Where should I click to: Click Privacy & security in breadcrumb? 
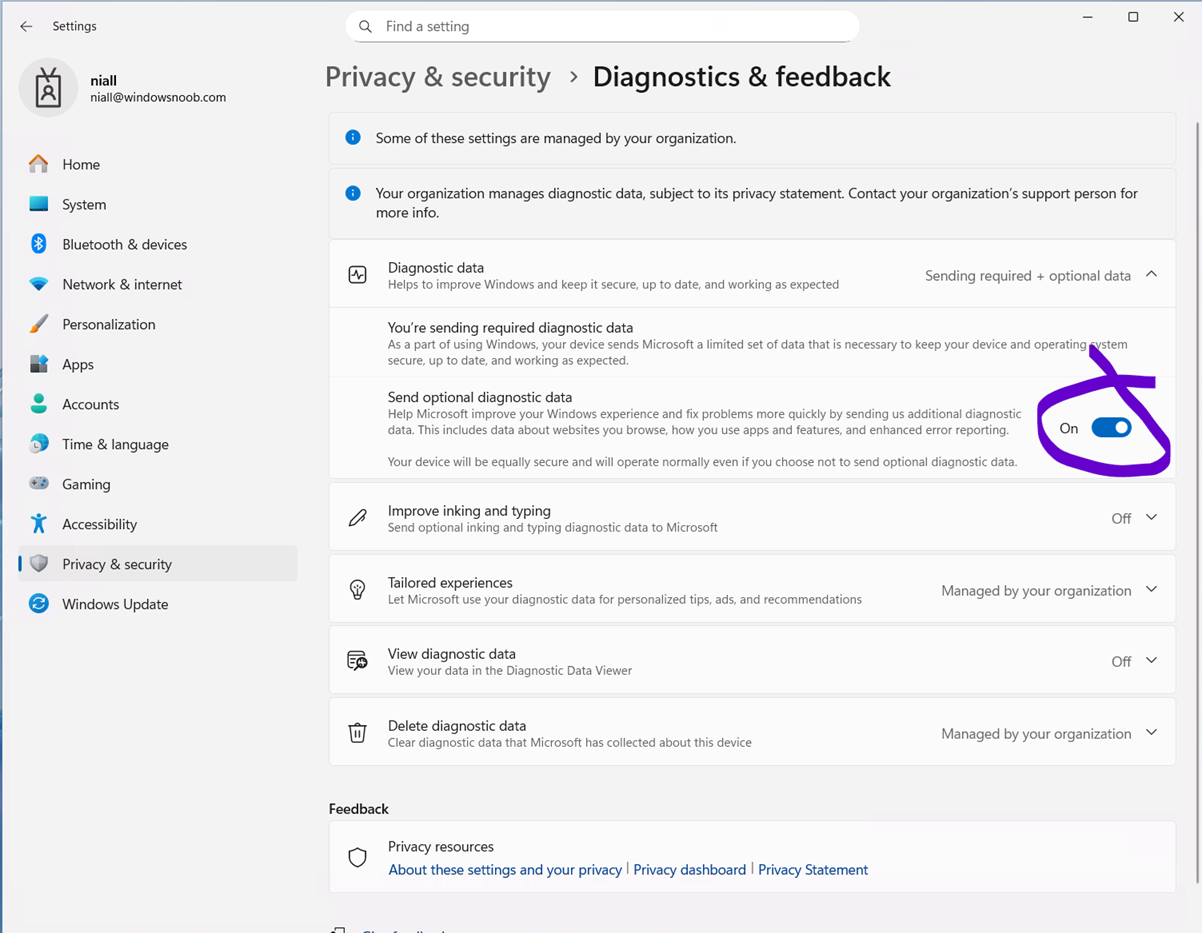(x=438, y=77)
